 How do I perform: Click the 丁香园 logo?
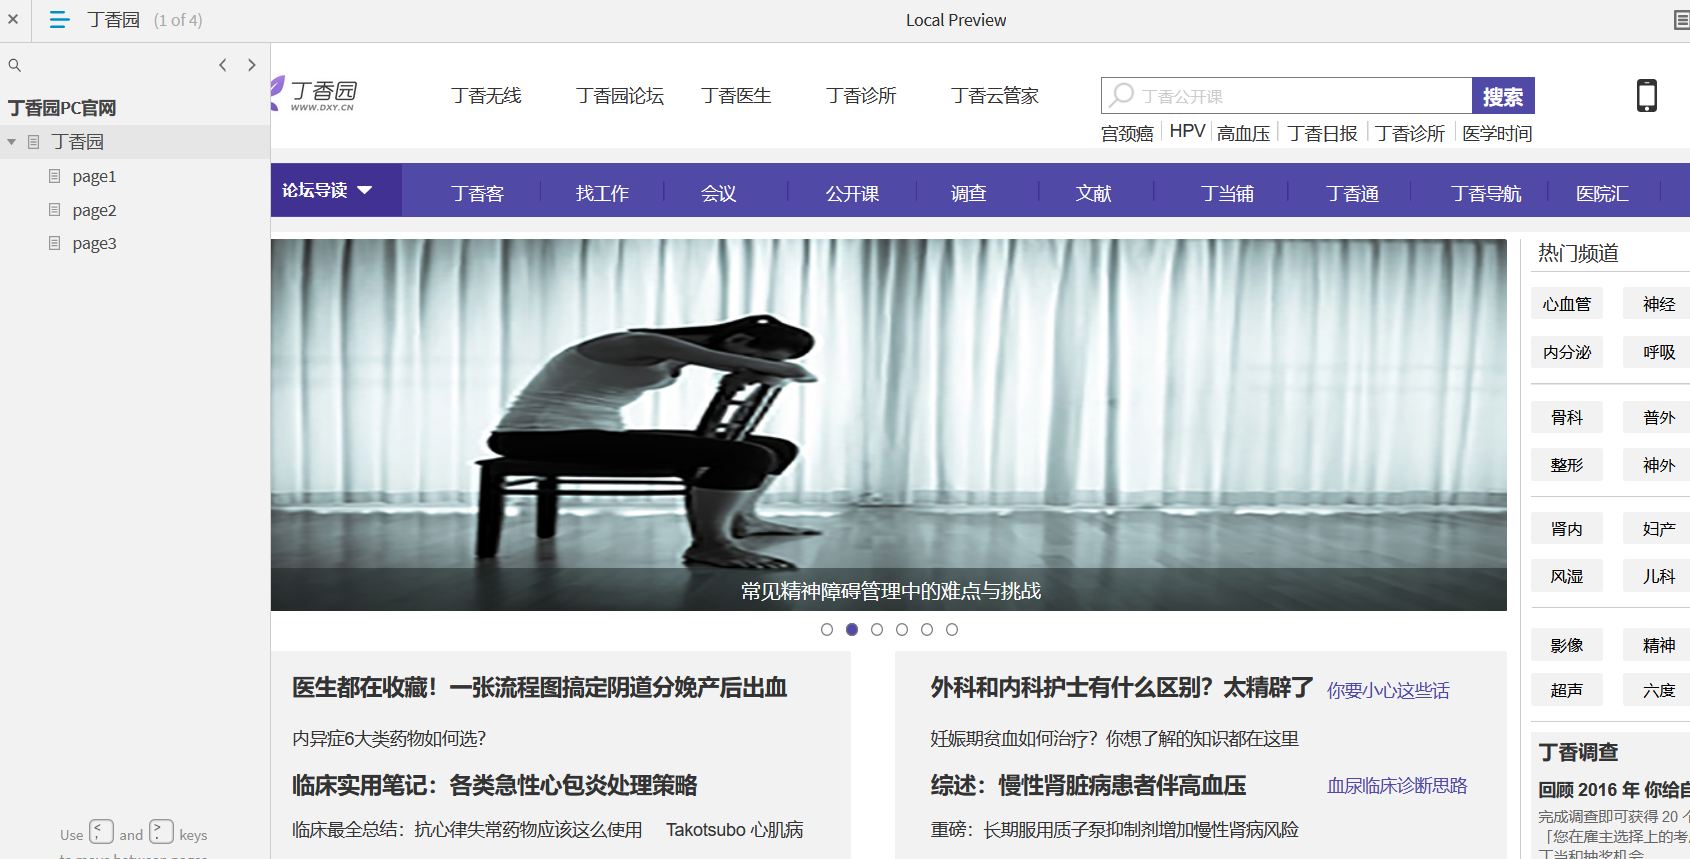coord(314,94)
